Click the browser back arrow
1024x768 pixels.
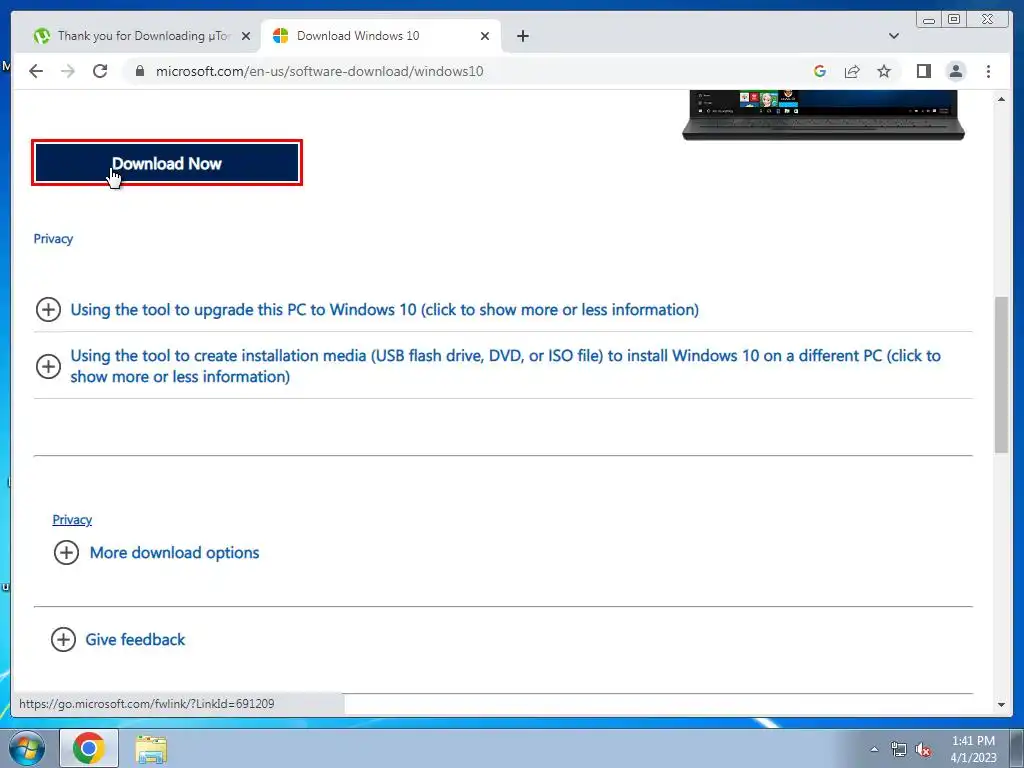[36, 71]
